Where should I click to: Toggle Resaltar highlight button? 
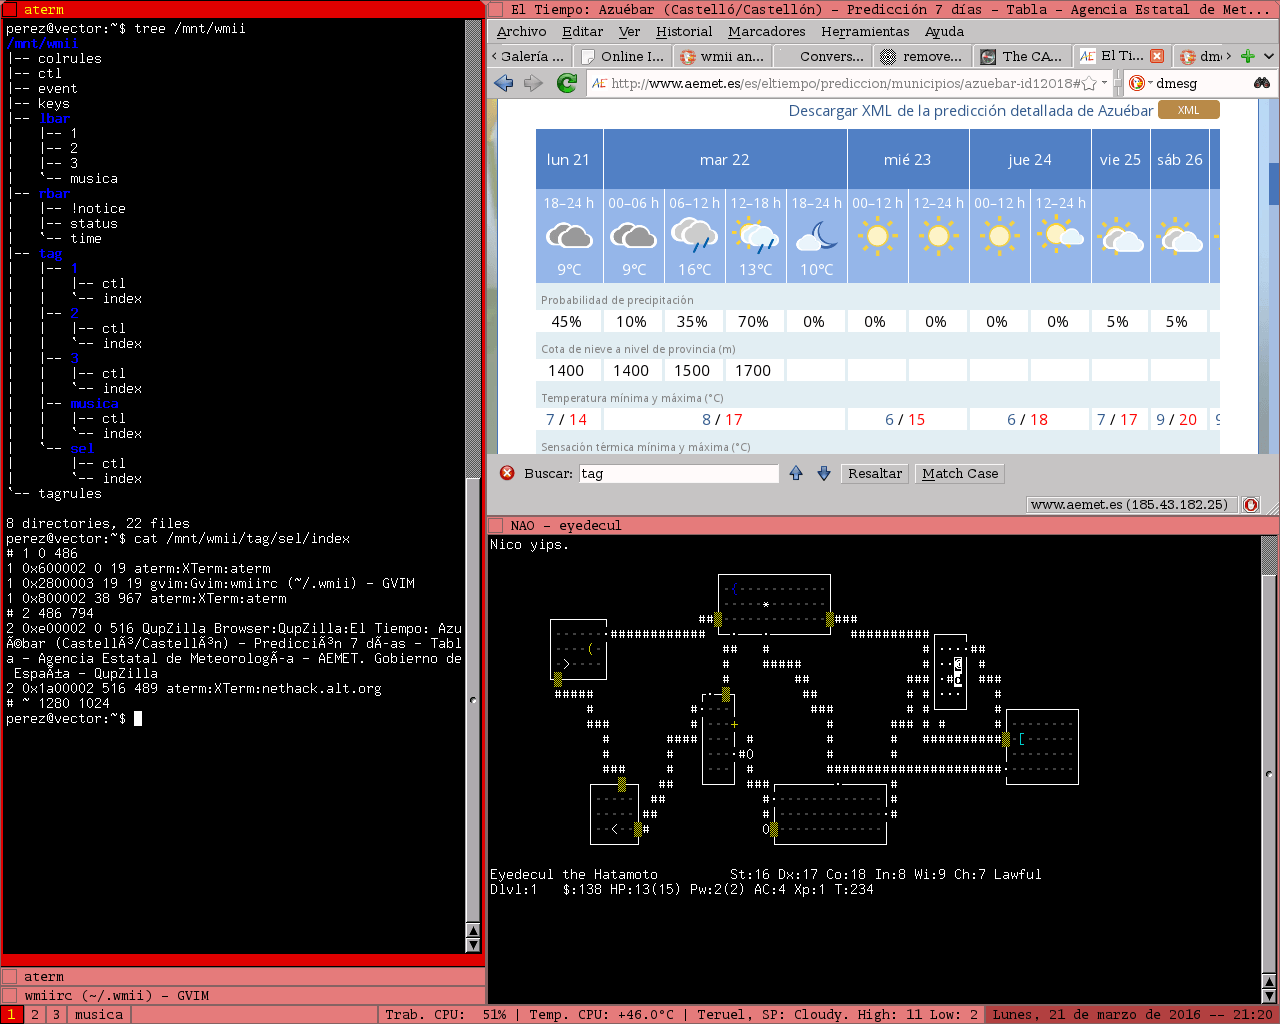point(875,473)
